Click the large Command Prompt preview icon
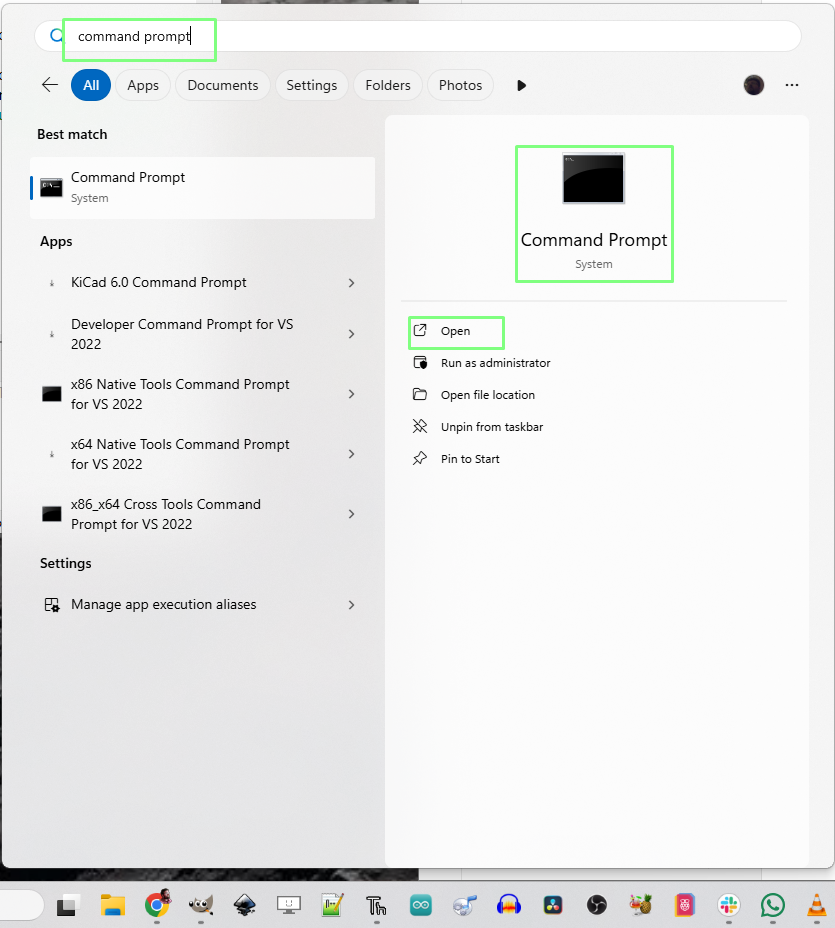835x928 pixels. pos(594,179)
